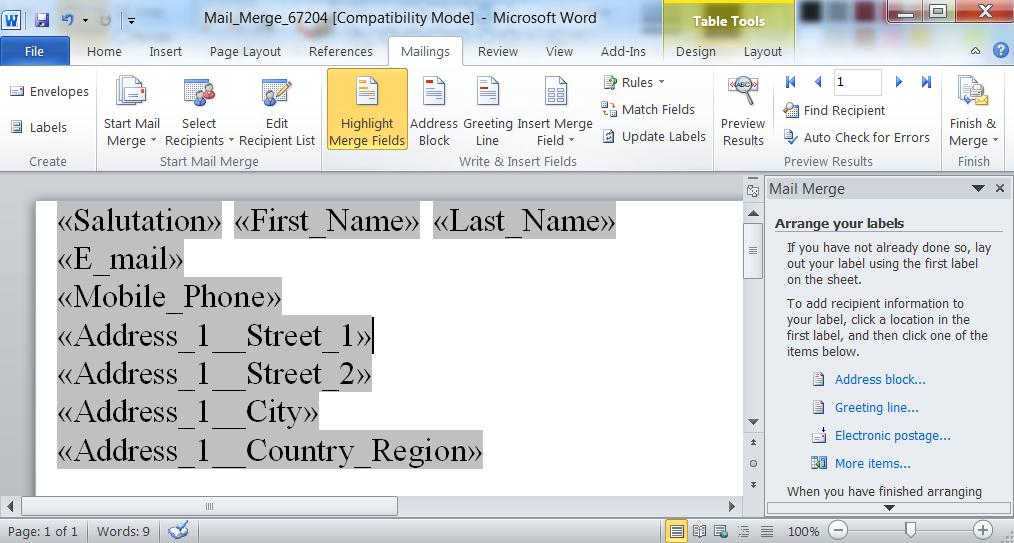Go to first record arrow
The height and width of the screenshot is (543, 1014).
(790, 82)
